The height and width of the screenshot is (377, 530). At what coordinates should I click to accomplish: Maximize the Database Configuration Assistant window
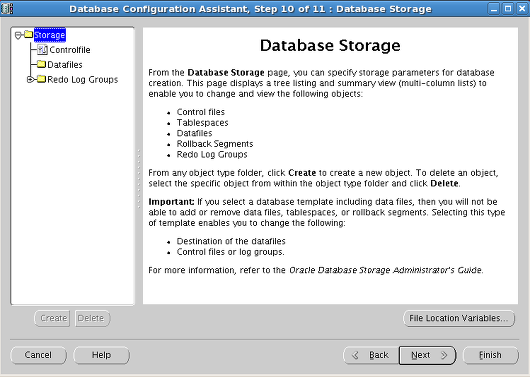pos(508,8)
